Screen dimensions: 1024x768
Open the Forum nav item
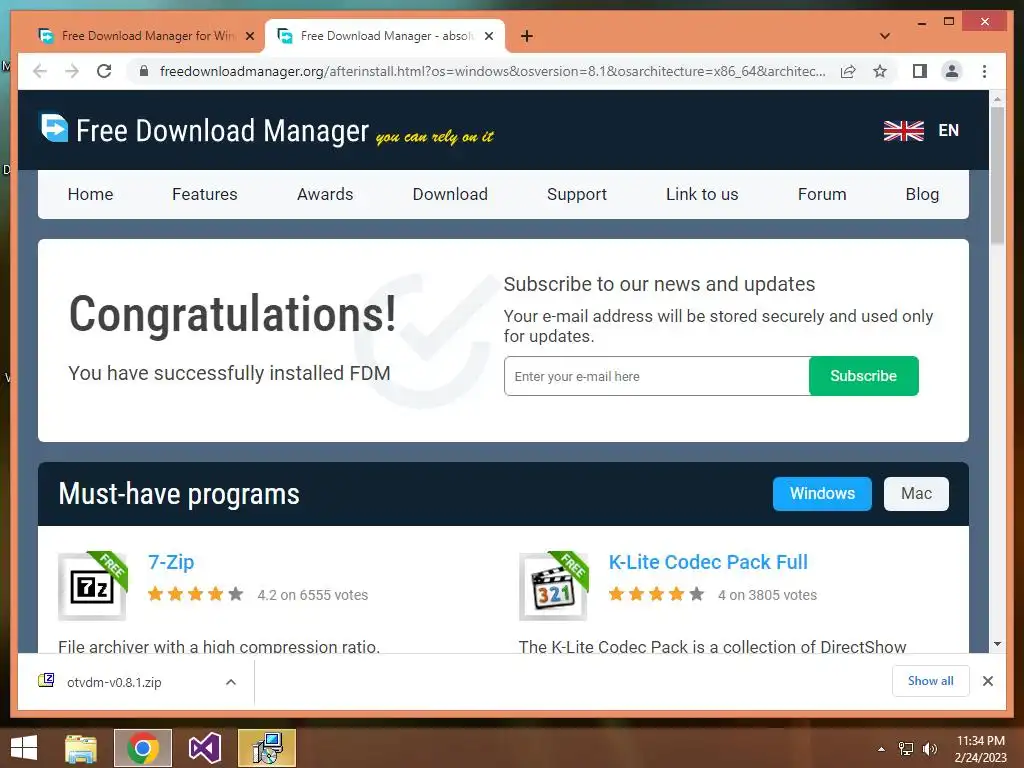point(822,194)
